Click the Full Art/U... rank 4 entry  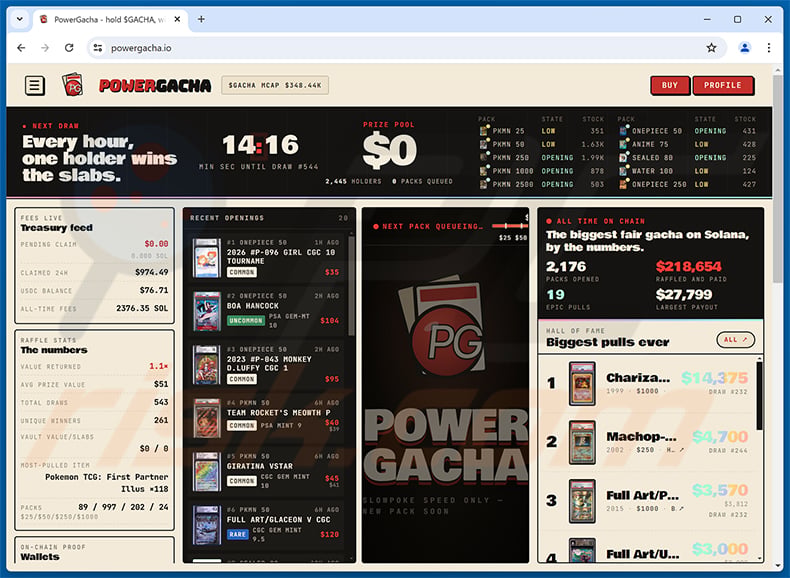647,550
